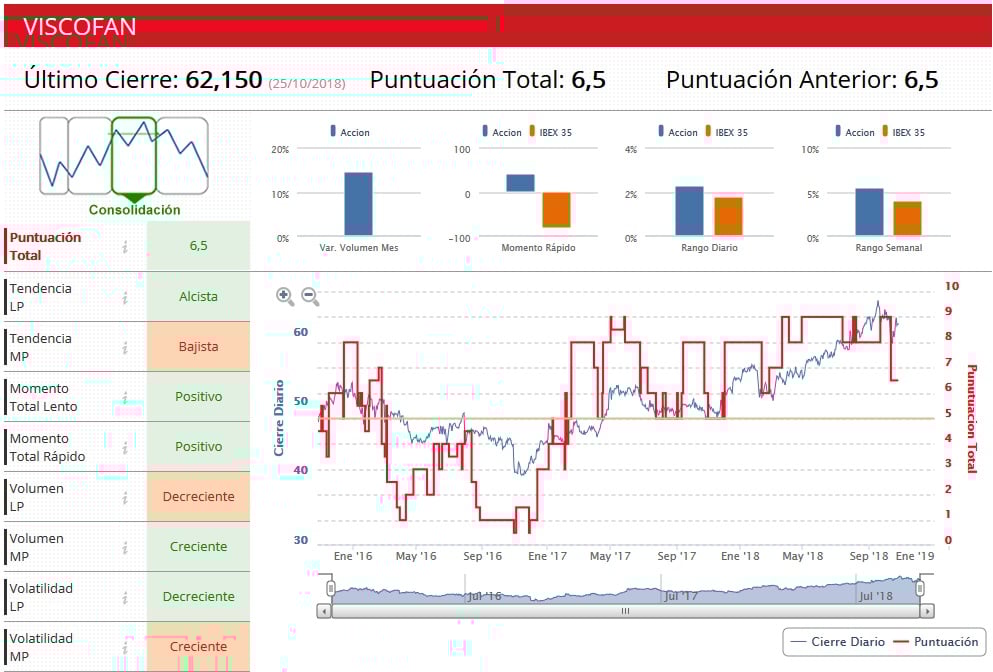Open info icon for Volumen LP row
The height and width of the screenshot is (672, 993).
tap(125, 498)
